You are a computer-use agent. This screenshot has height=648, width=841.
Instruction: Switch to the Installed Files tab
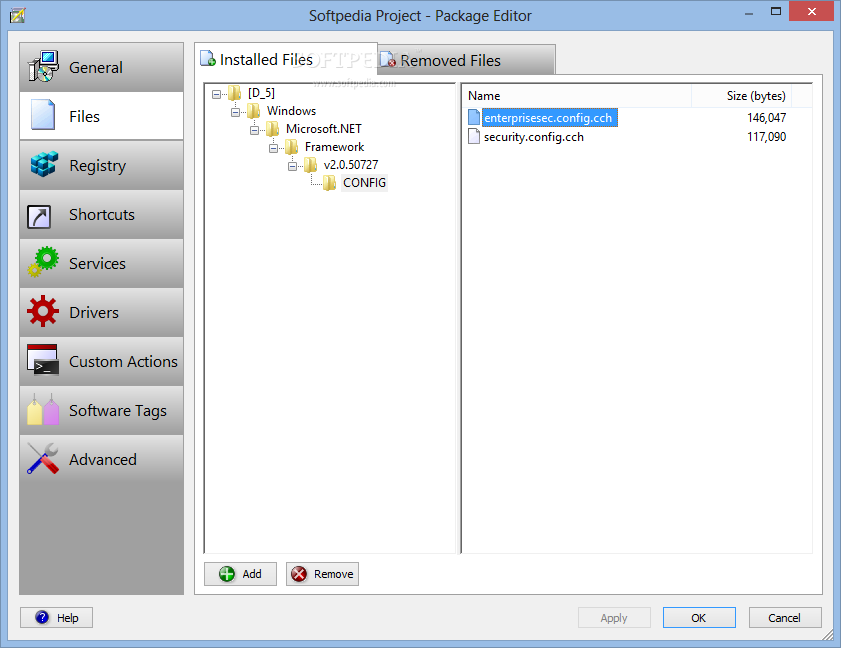[x=286, y=58]
